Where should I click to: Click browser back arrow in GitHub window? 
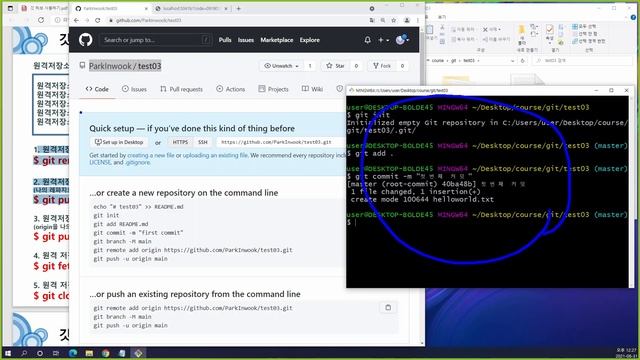click(77, 20)
